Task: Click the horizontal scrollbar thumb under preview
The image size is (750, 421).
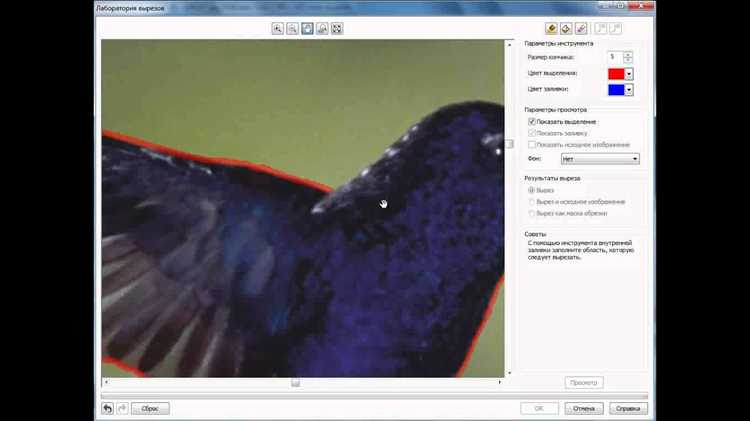Action: [x=296, y=383]
